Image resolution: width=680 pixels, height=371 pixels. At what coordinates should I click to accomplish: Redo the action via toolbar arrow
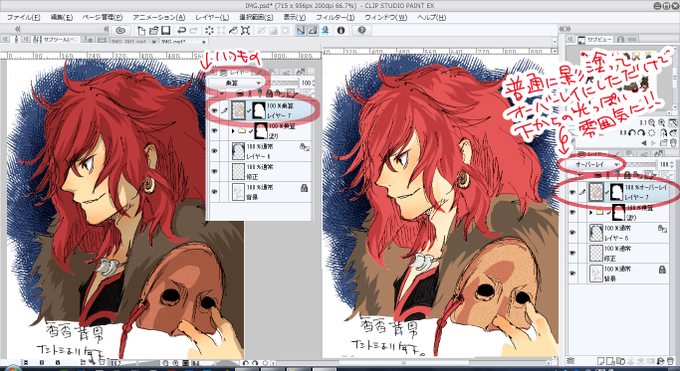click(x=194, y=30)
